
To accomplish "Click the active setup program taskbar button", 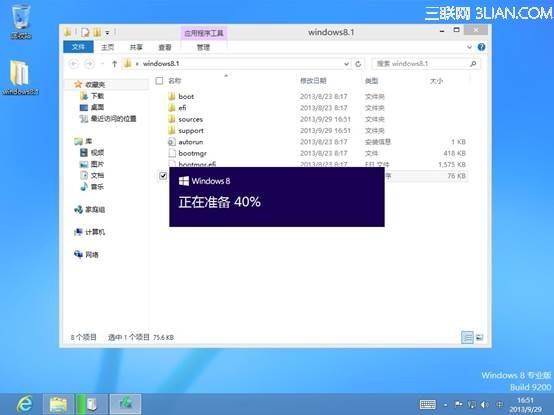I will (126, 404).
